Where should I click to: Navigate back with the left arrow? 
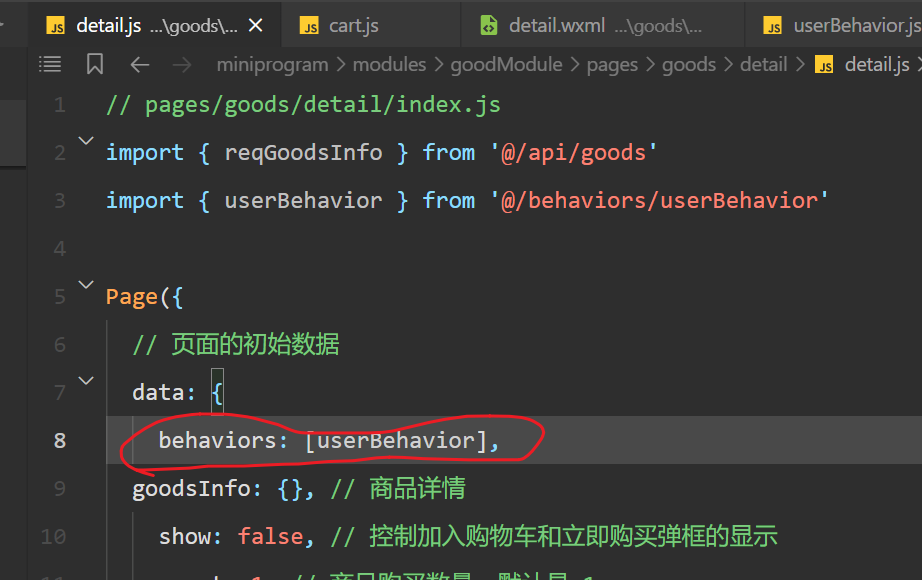(140, 65)
